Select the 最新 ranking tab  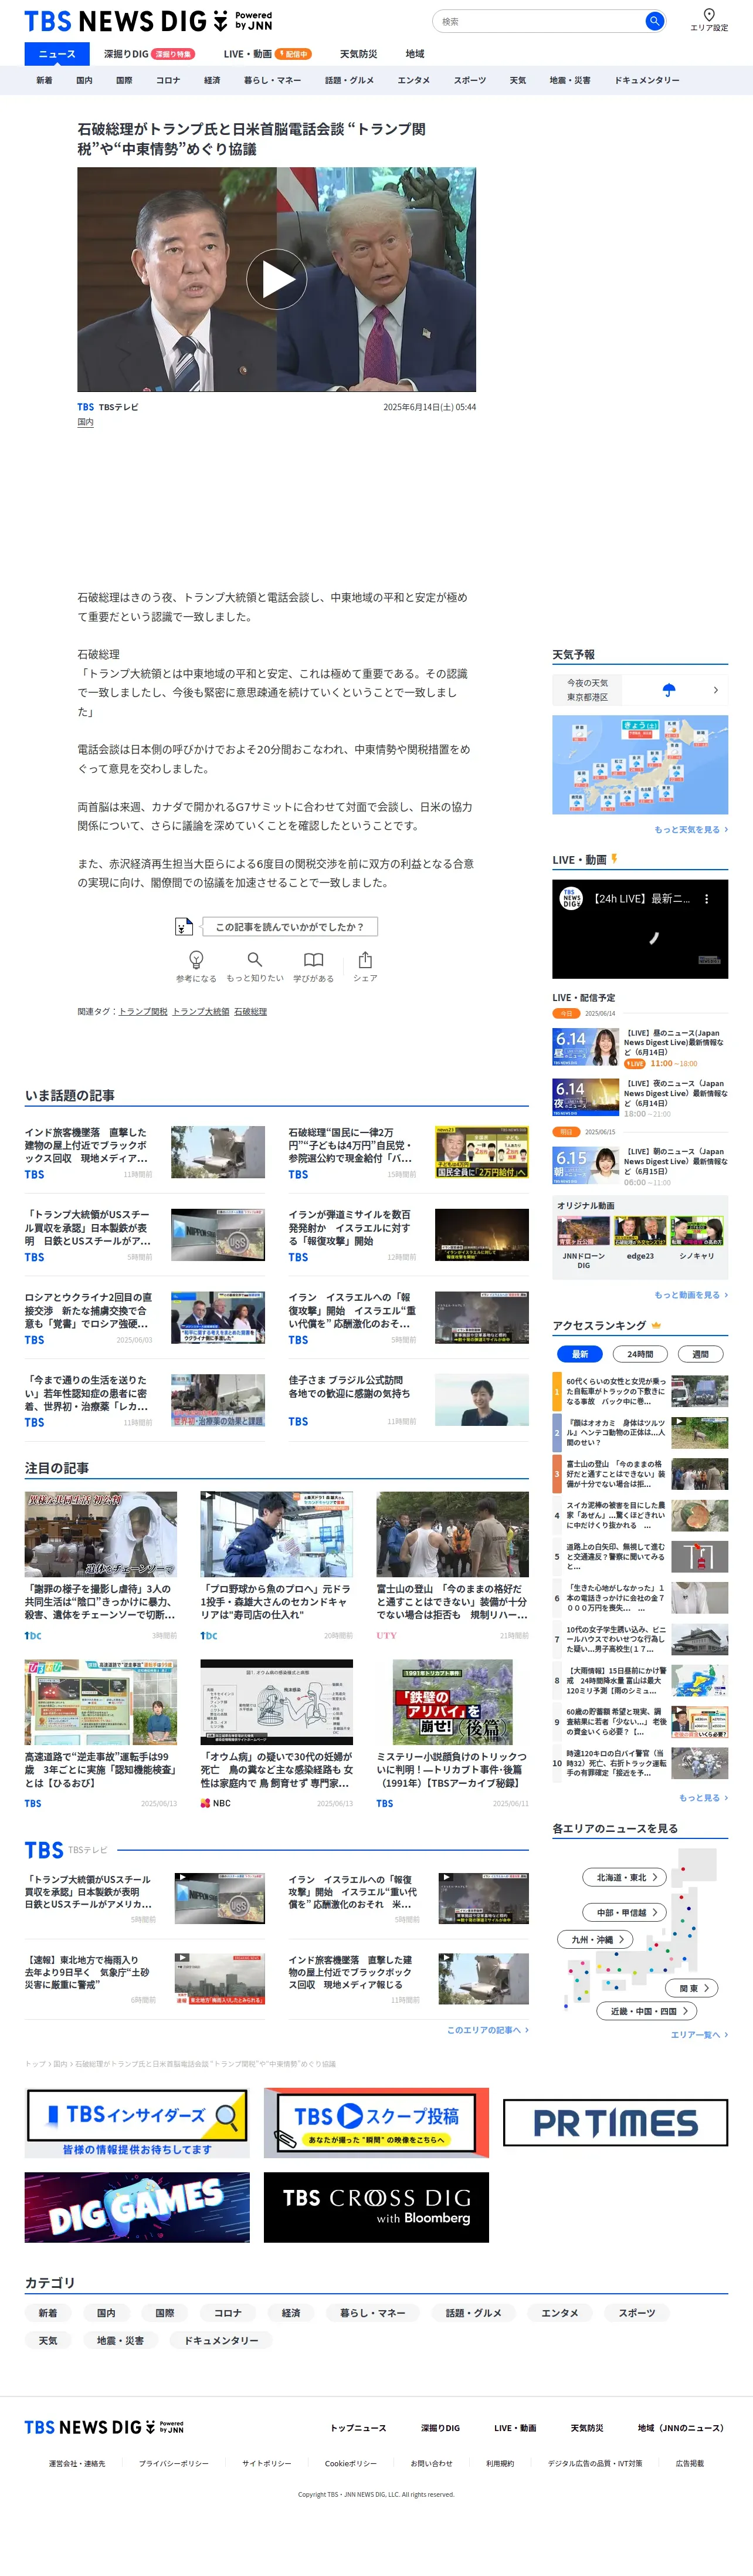[580, 1354]
